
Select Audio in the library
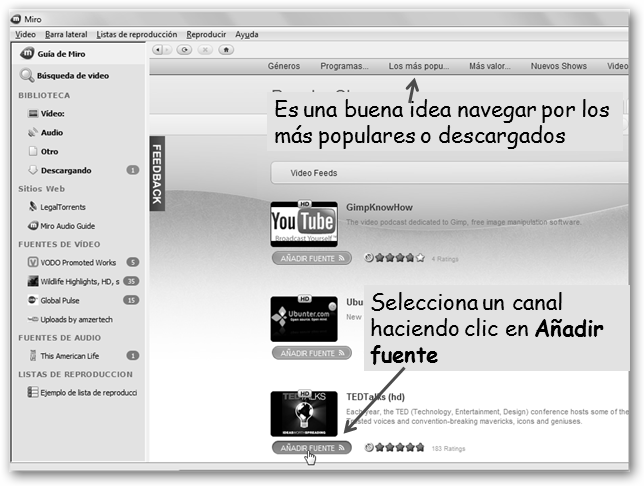51,132
